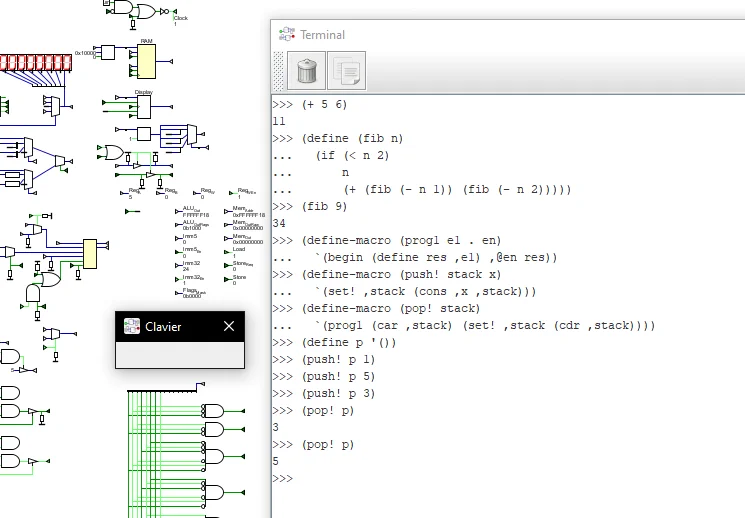Select the OR gate near Clock
The width and height of the screenshot is (745, 518).
[146, 11]
